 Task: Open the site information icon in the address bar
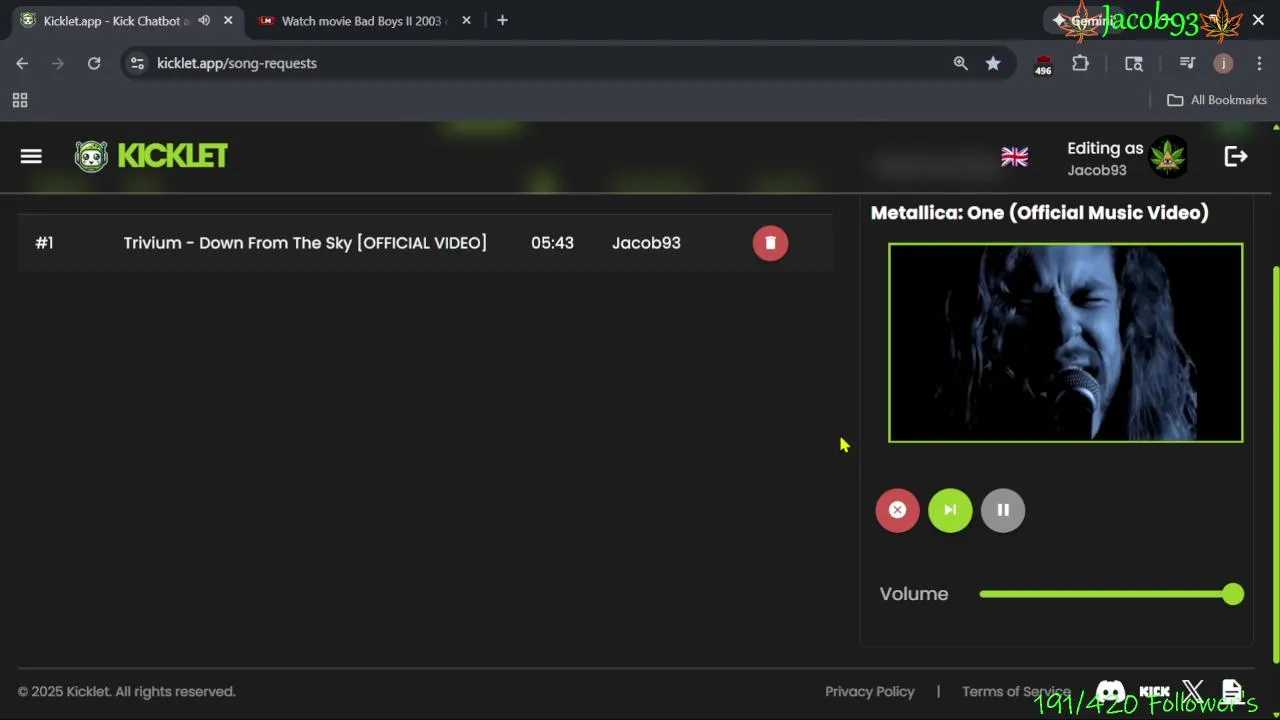[138, 63]
